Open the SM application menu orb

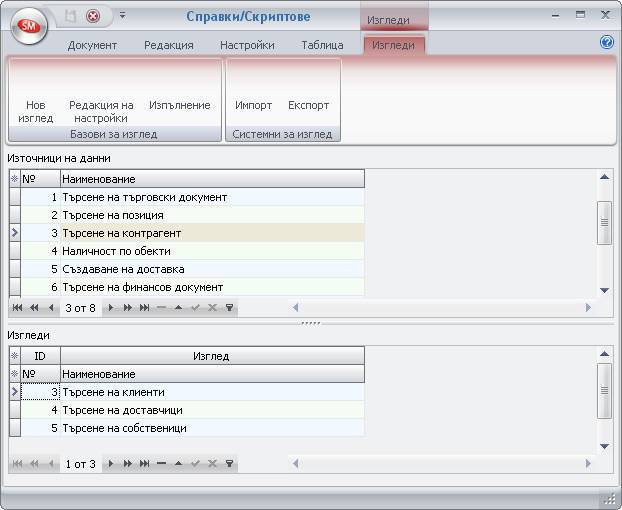(29, 26)
